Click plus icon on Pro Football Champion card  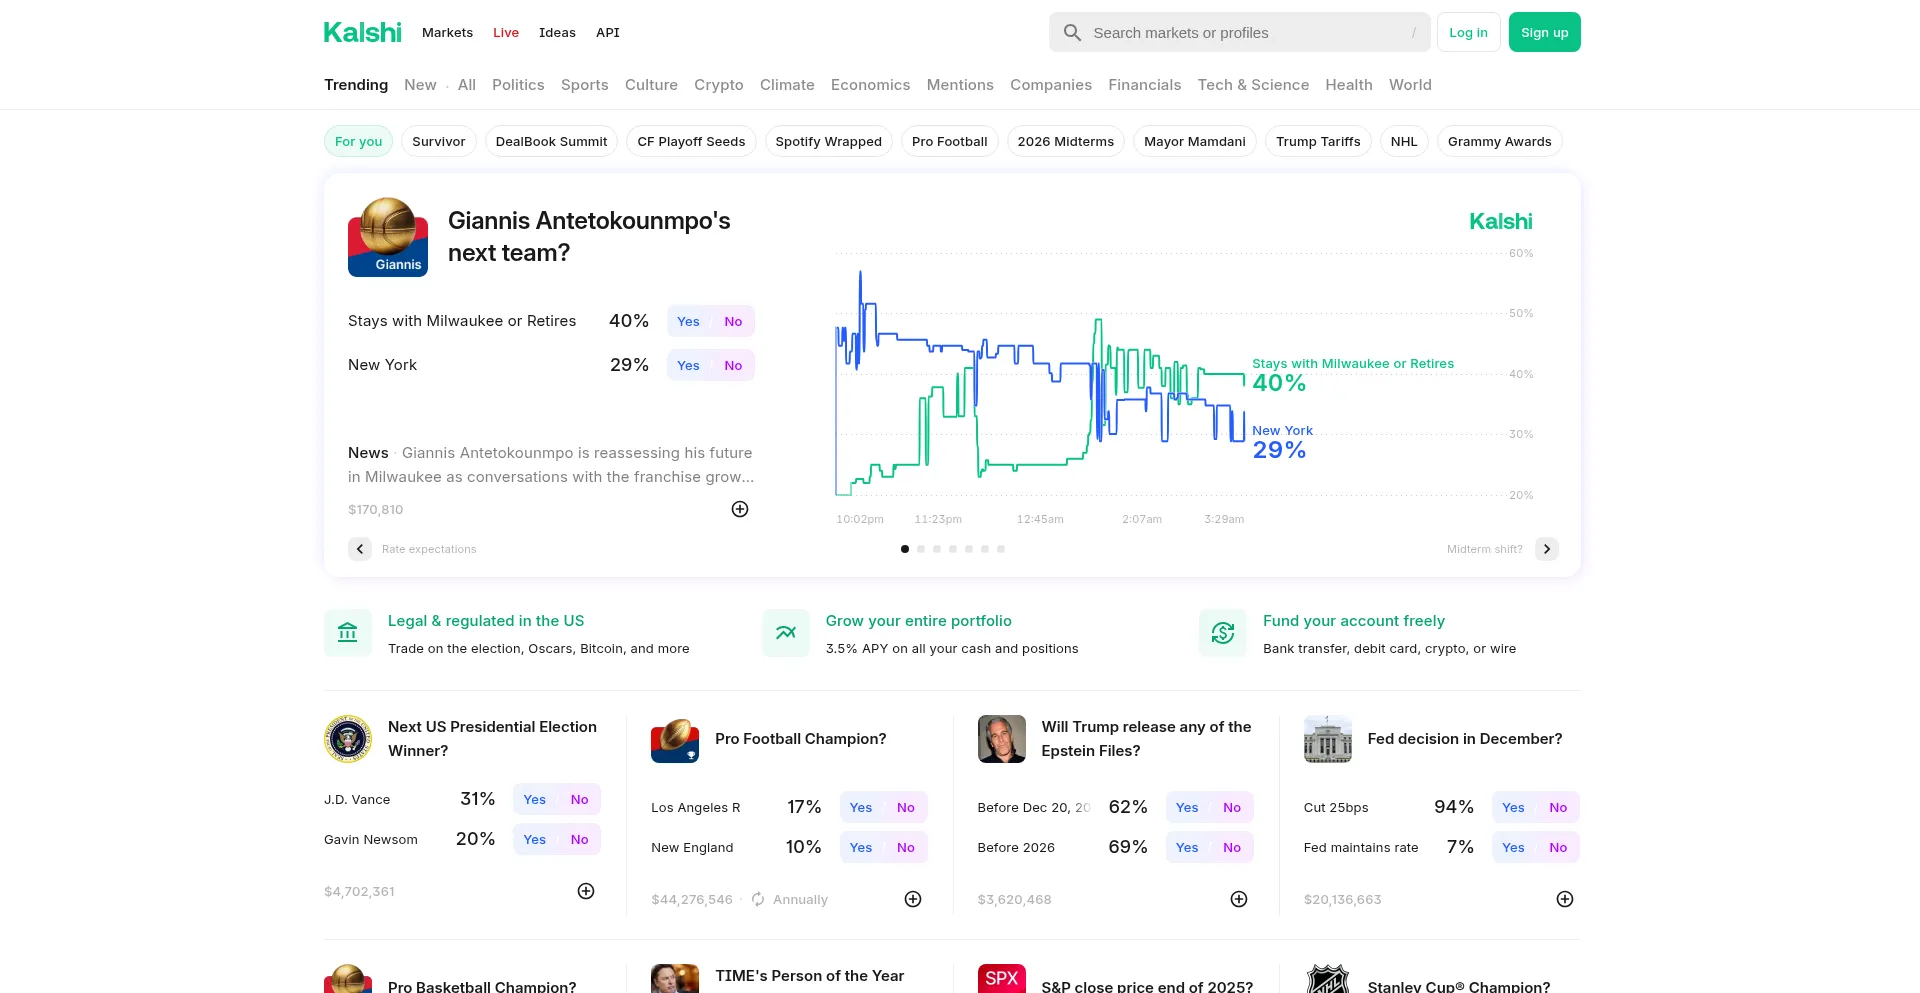coord(913,899)
